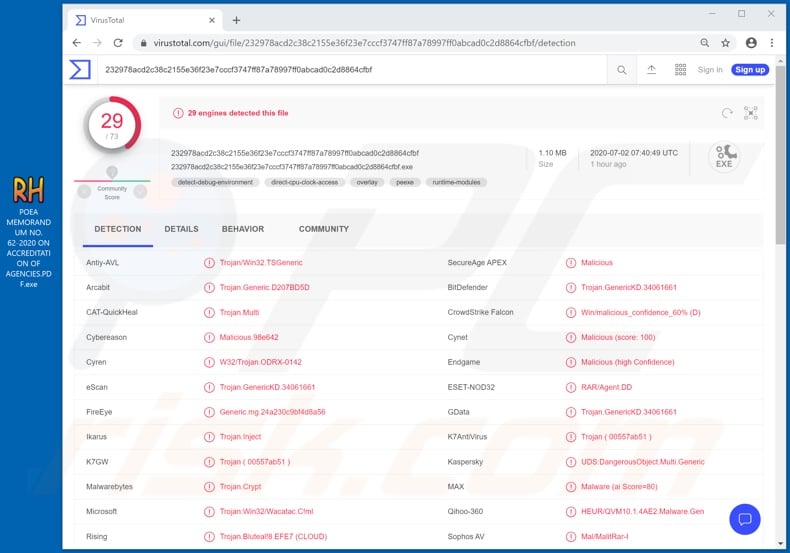The height and width of the screenshot is (553, 790).
Task: Open the apps grid icon
Action: click(x=680, y=70)
